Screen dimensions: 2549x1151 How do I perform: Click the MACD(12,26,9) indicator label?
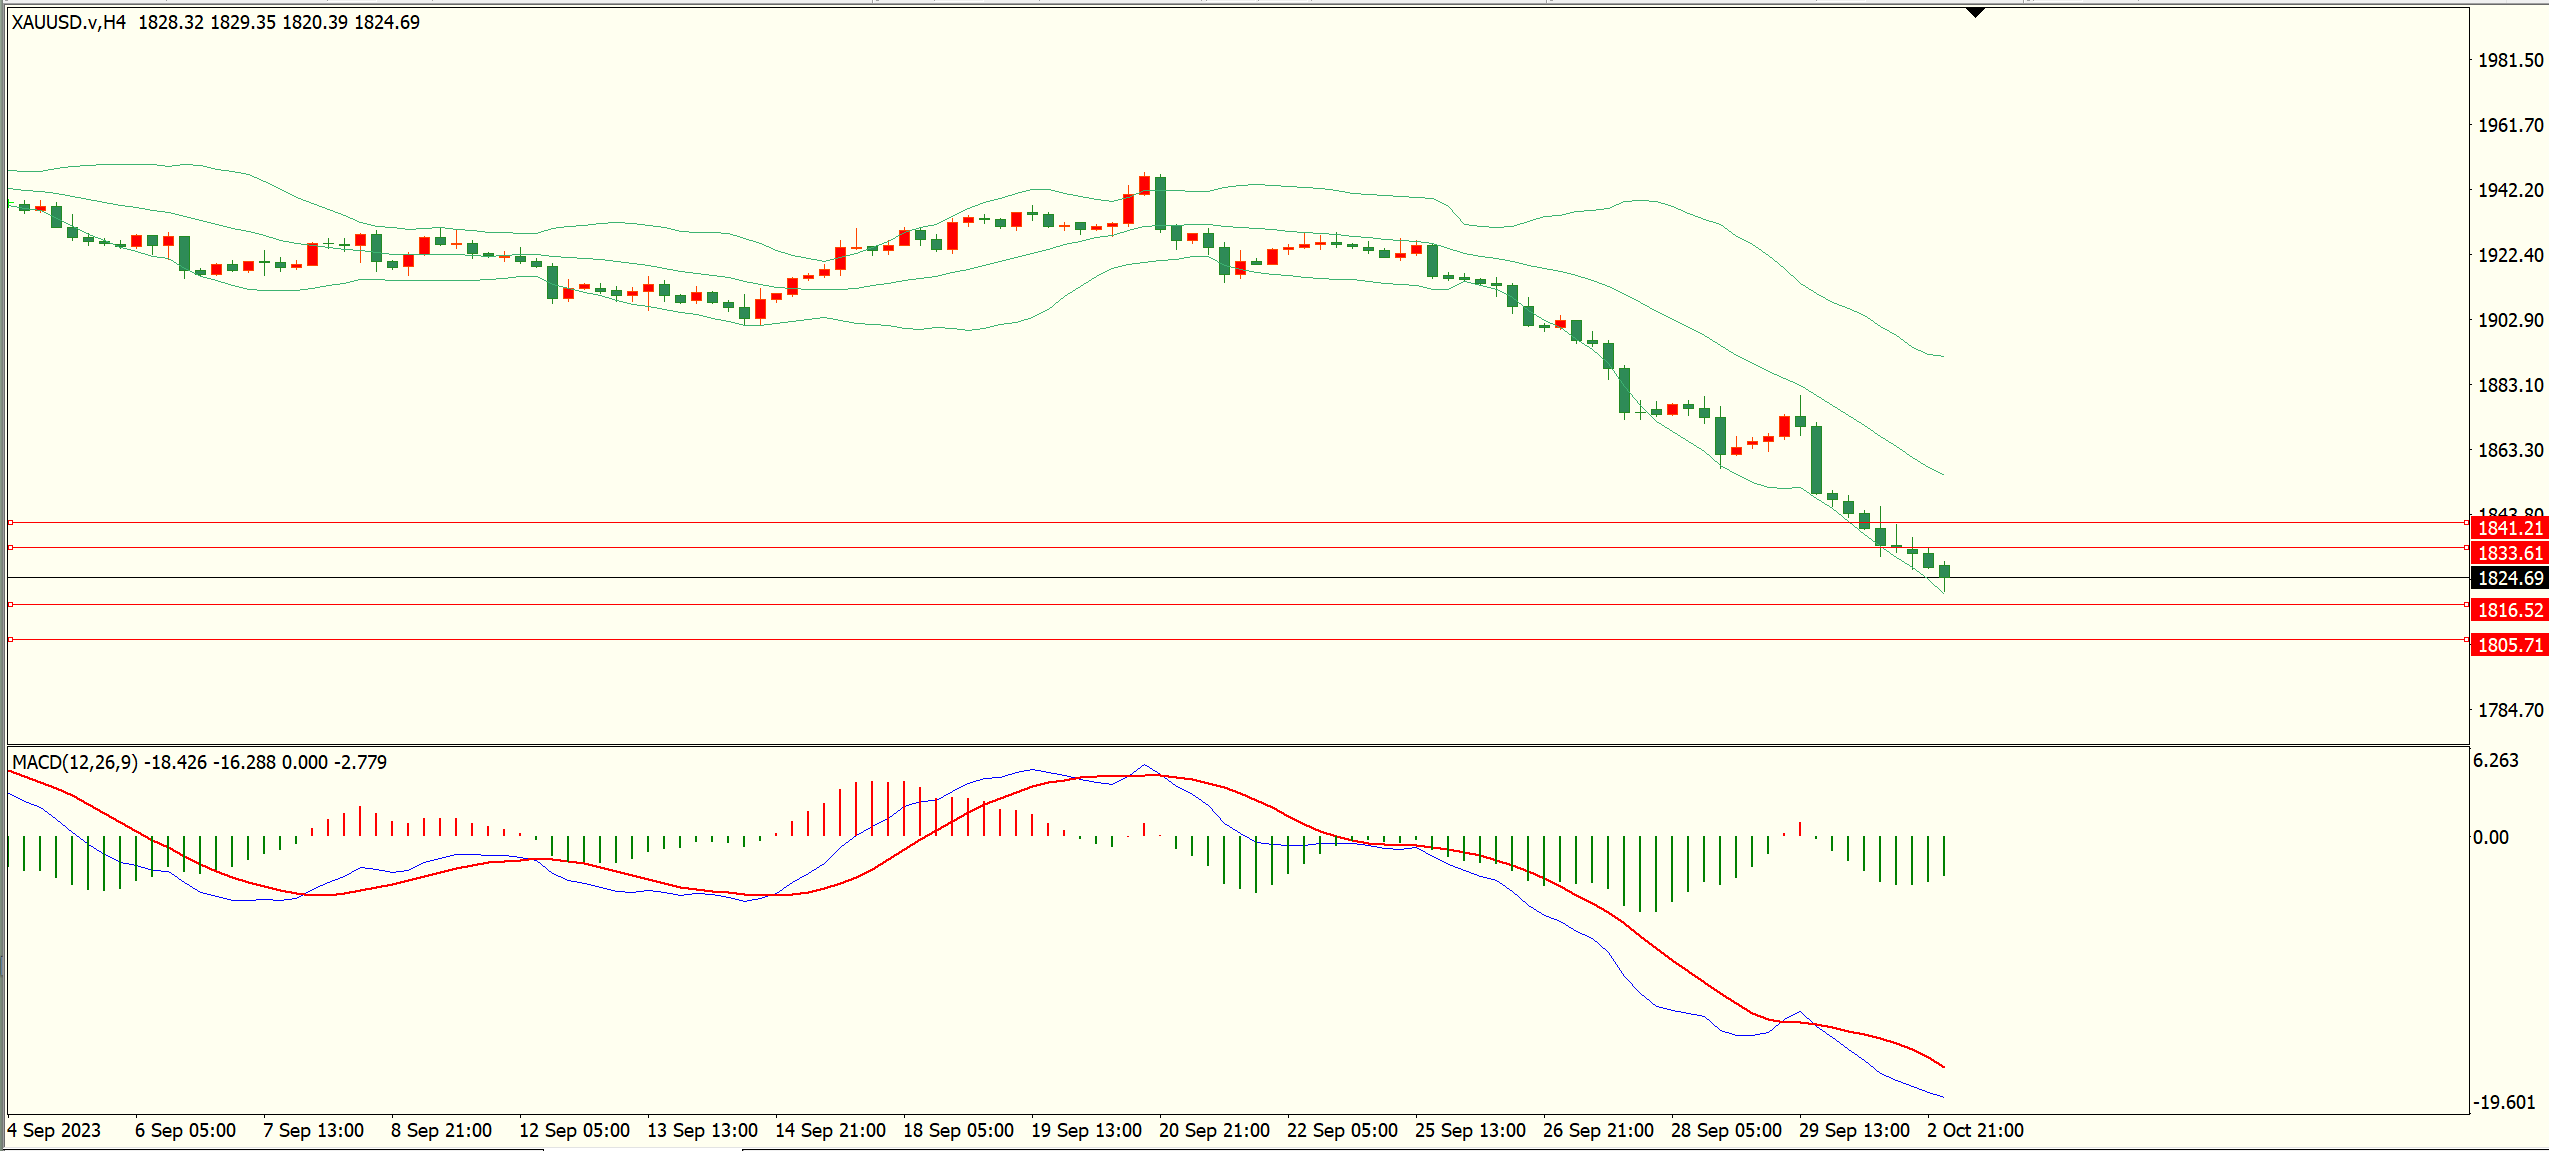(75, 762)
